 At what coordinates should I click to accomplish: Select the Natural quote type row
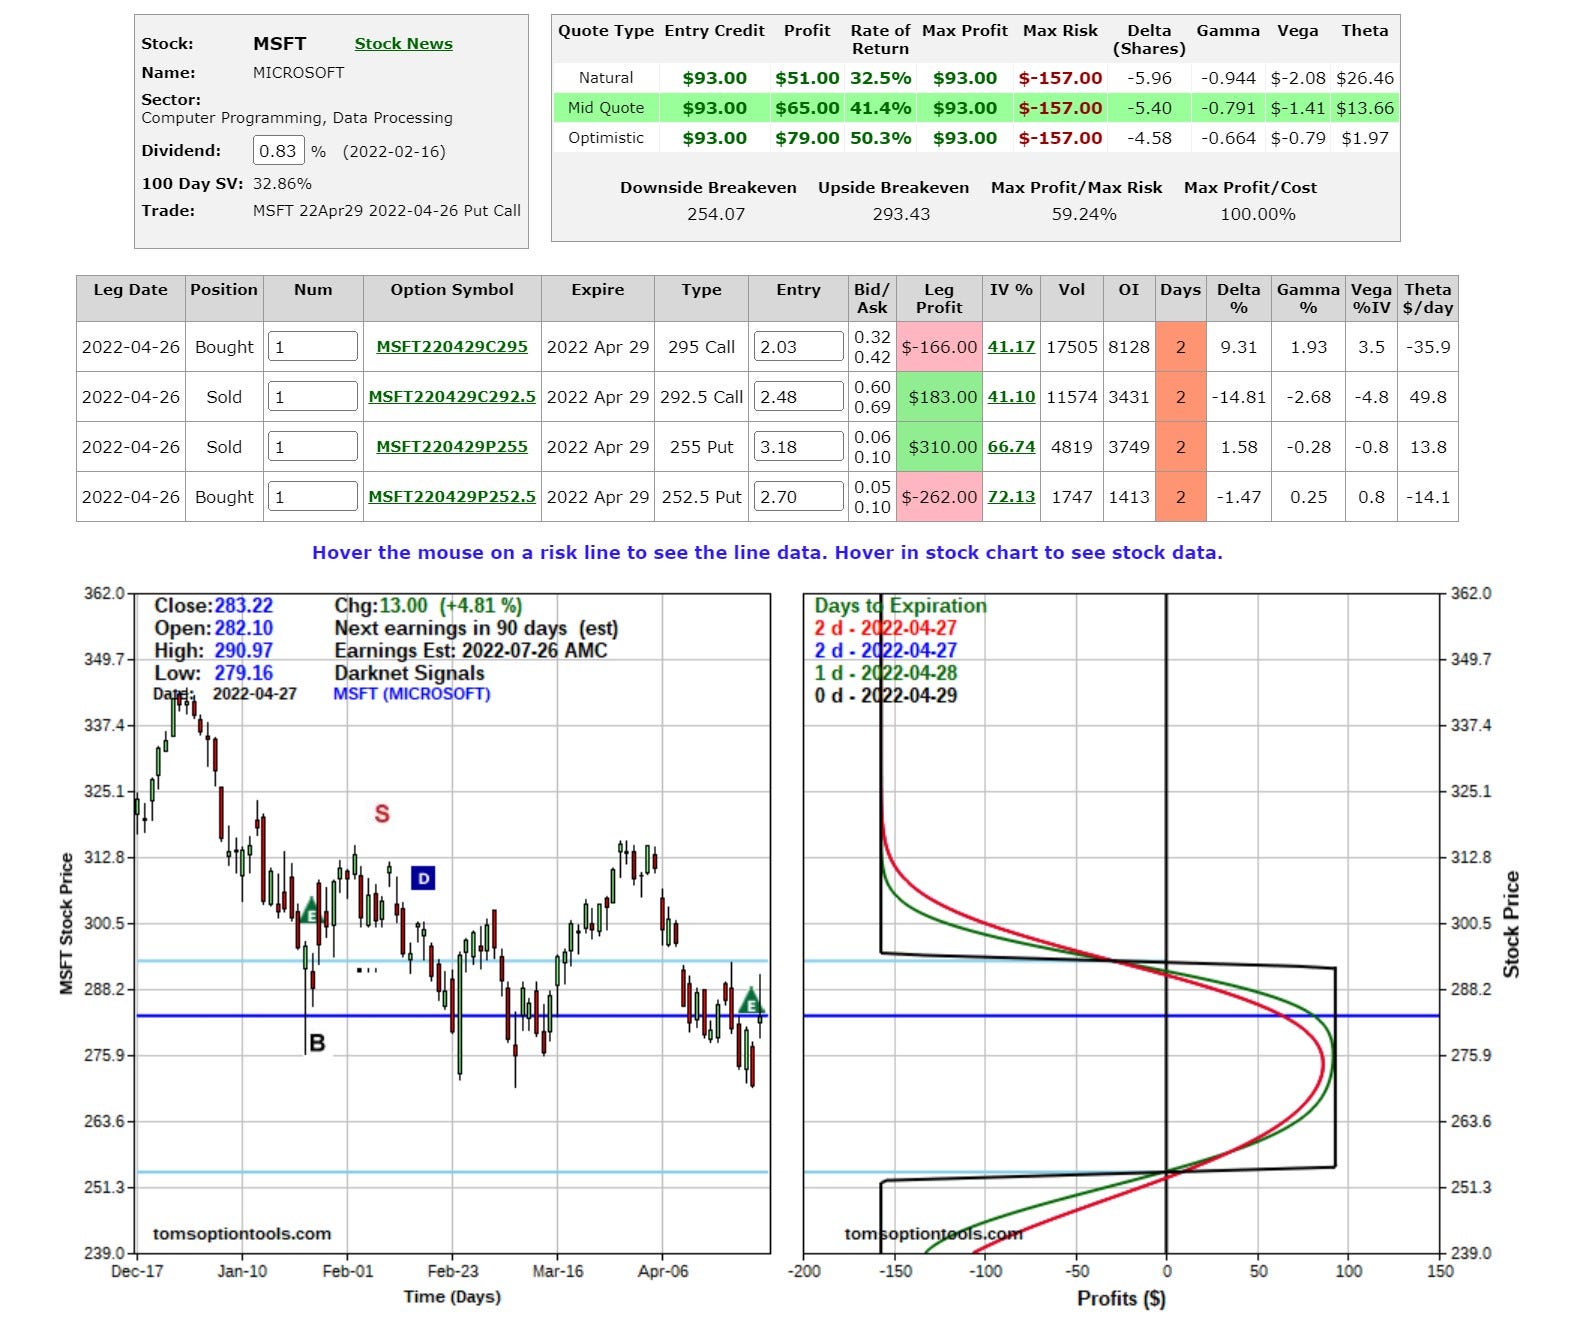(976, 78)
